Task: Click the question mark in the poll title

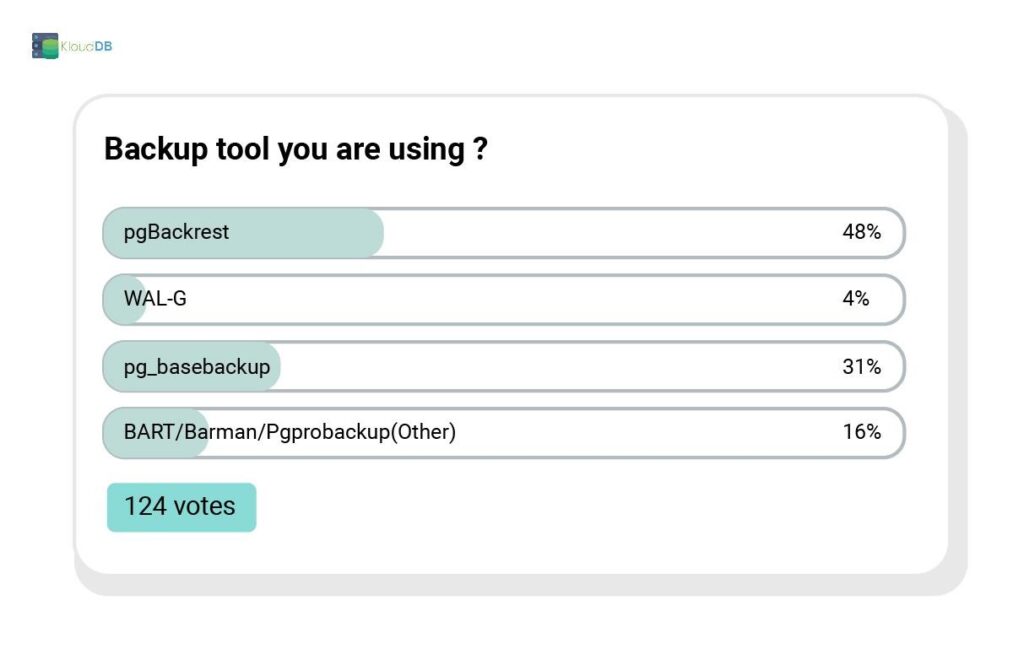Action: pos(479,149)
